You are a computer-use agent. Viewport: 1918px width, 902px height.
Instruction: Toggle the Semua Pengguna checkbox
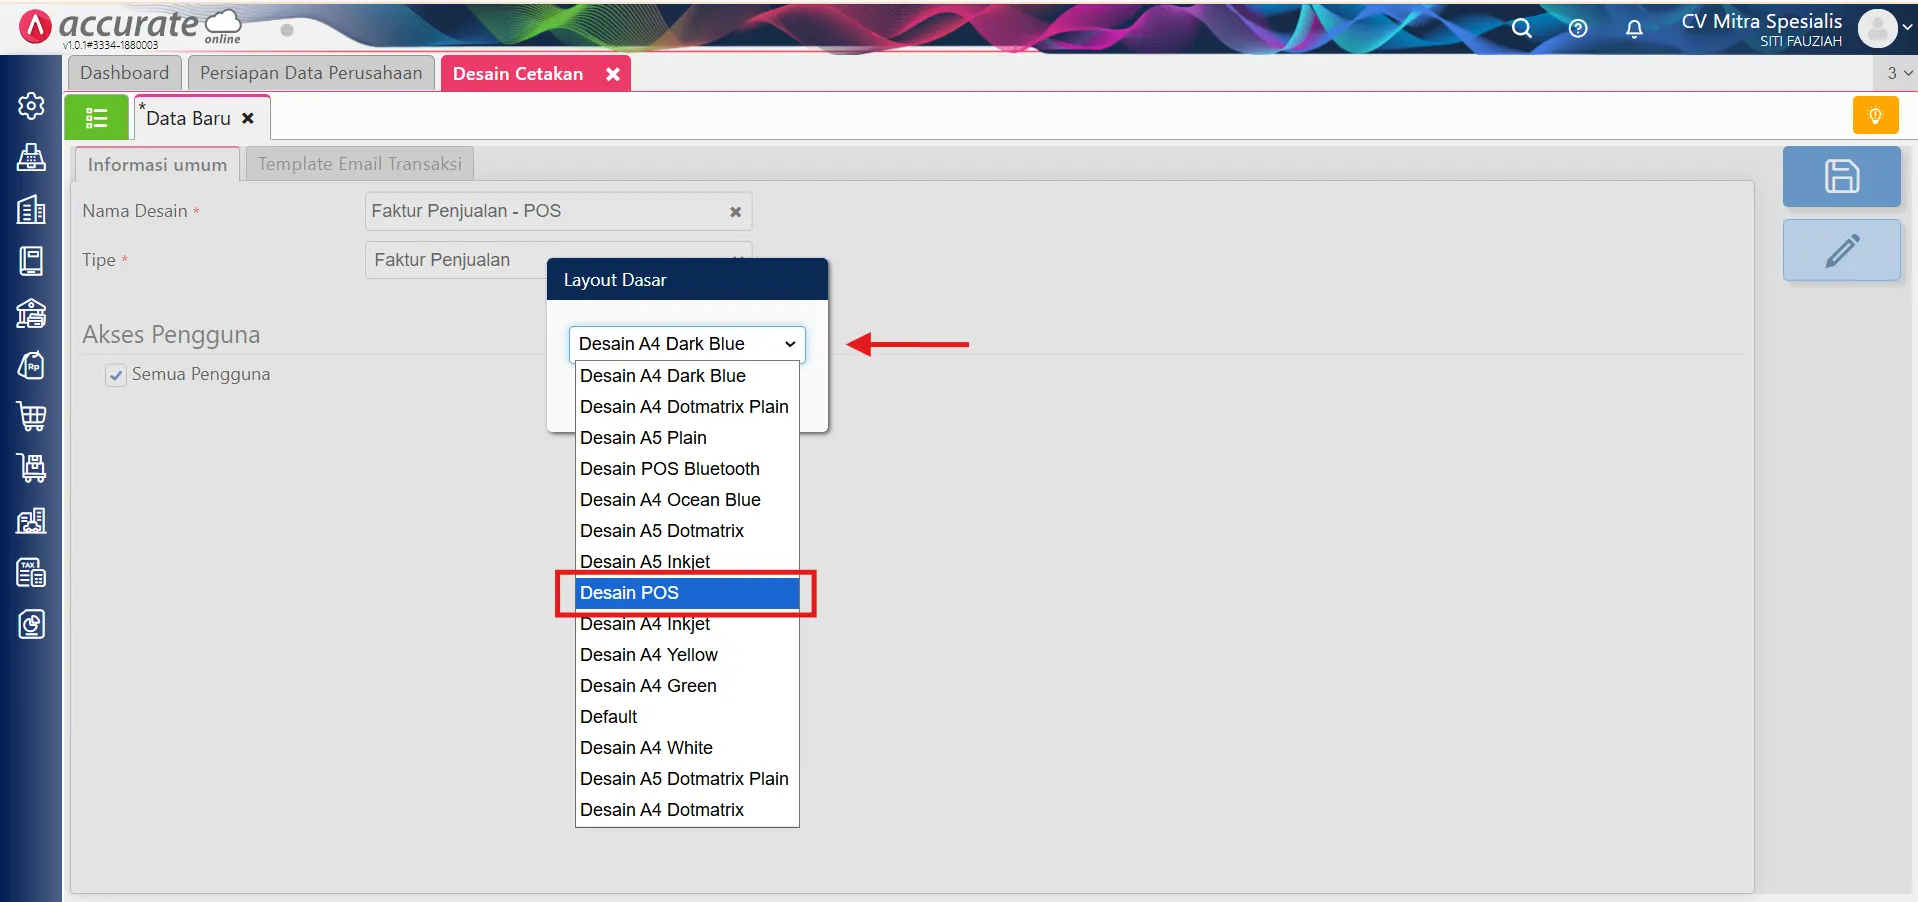click(x=116, y=375)
